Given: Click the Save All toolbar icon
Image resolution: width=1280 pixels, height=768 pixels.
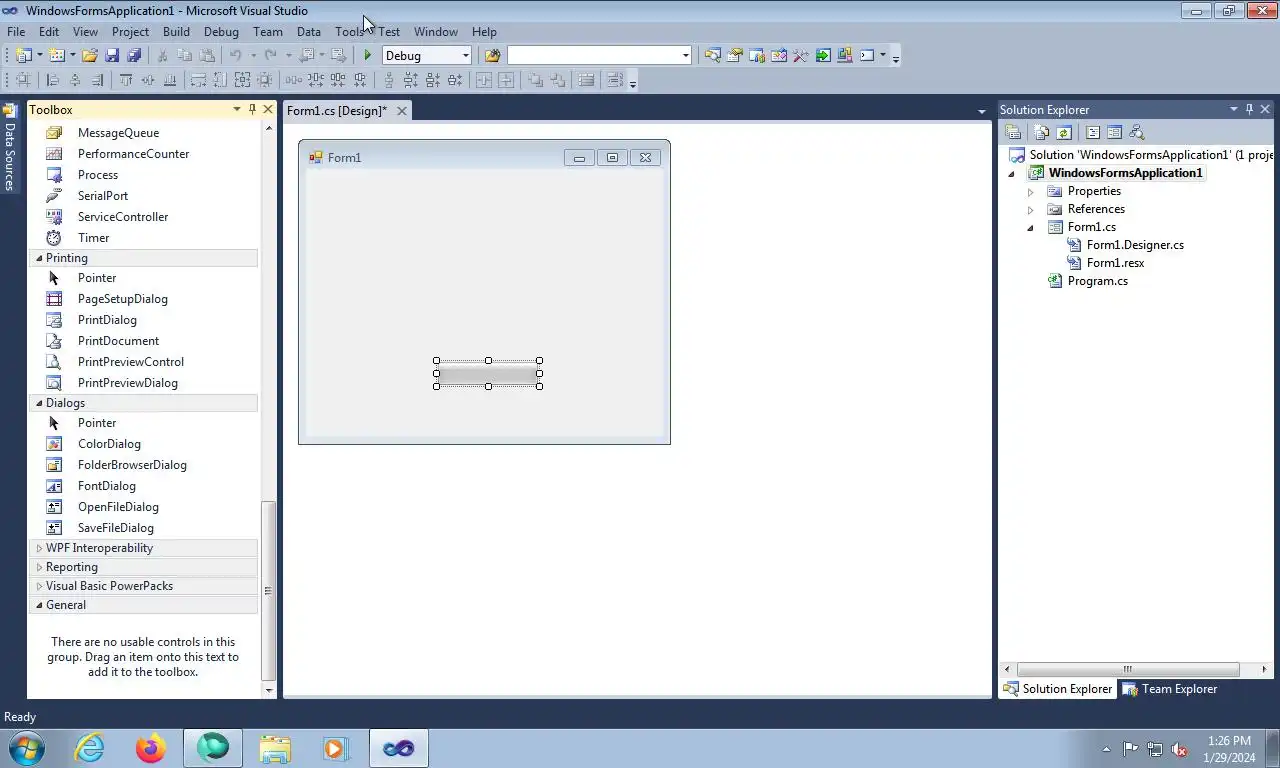Looking at the screenshot, I should click(134, 56).
